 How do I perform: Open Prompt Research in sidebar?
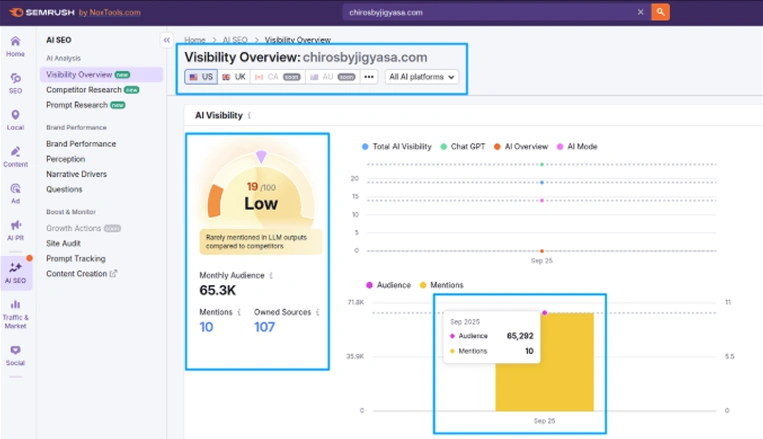coord(86,105)
